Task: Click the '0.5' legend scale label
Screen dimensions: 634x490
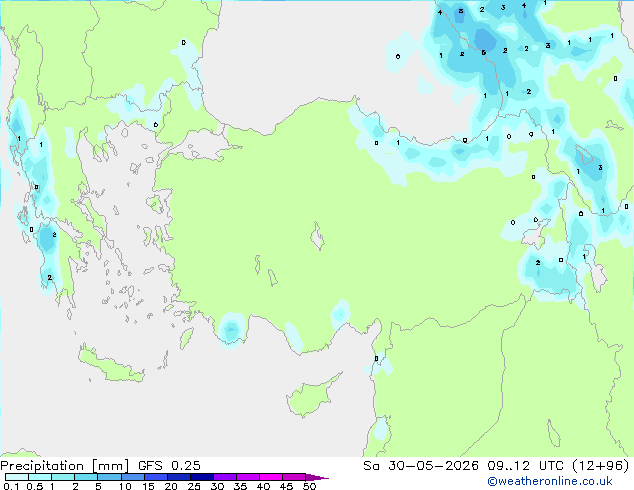Action: click(35, 486)
